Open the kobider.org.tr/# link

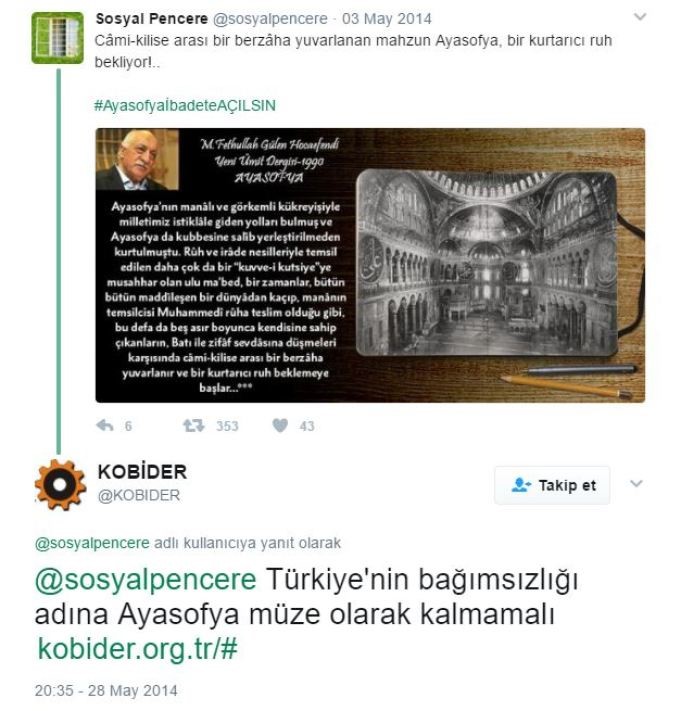tap(137, 648)
